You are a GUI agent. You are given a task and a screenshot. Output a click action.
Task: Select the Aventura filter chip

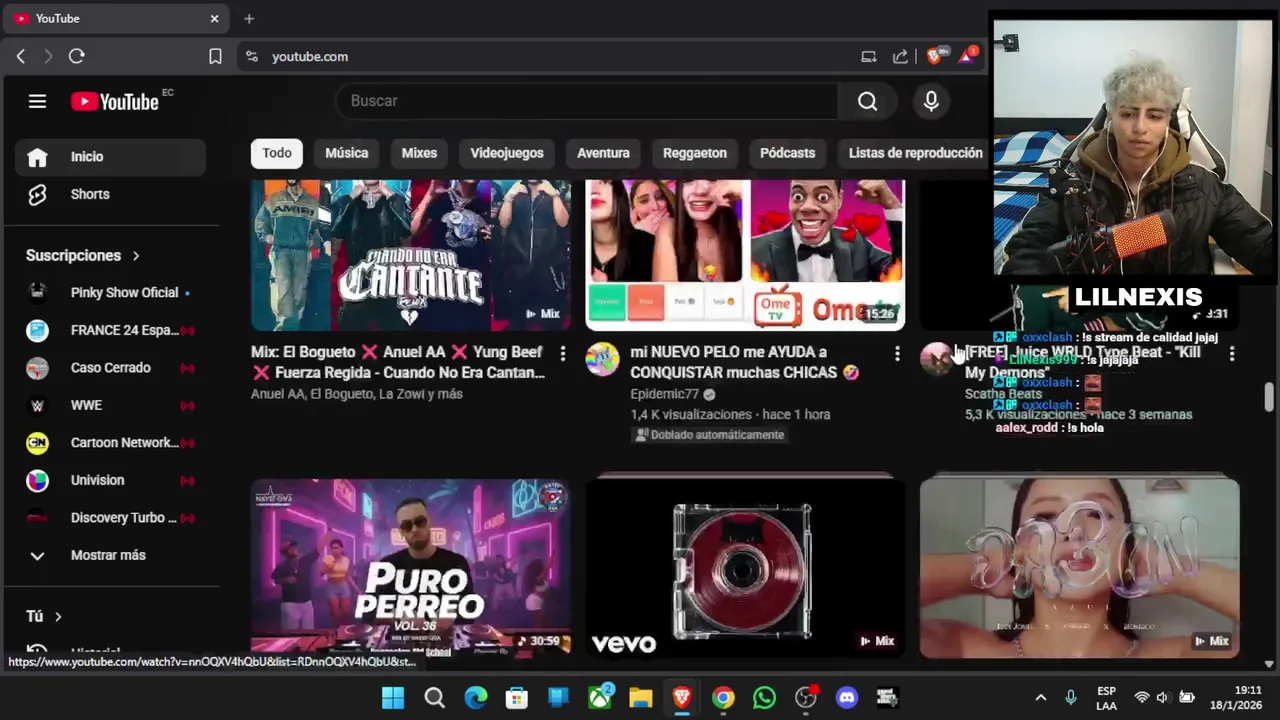click(603, 153)
